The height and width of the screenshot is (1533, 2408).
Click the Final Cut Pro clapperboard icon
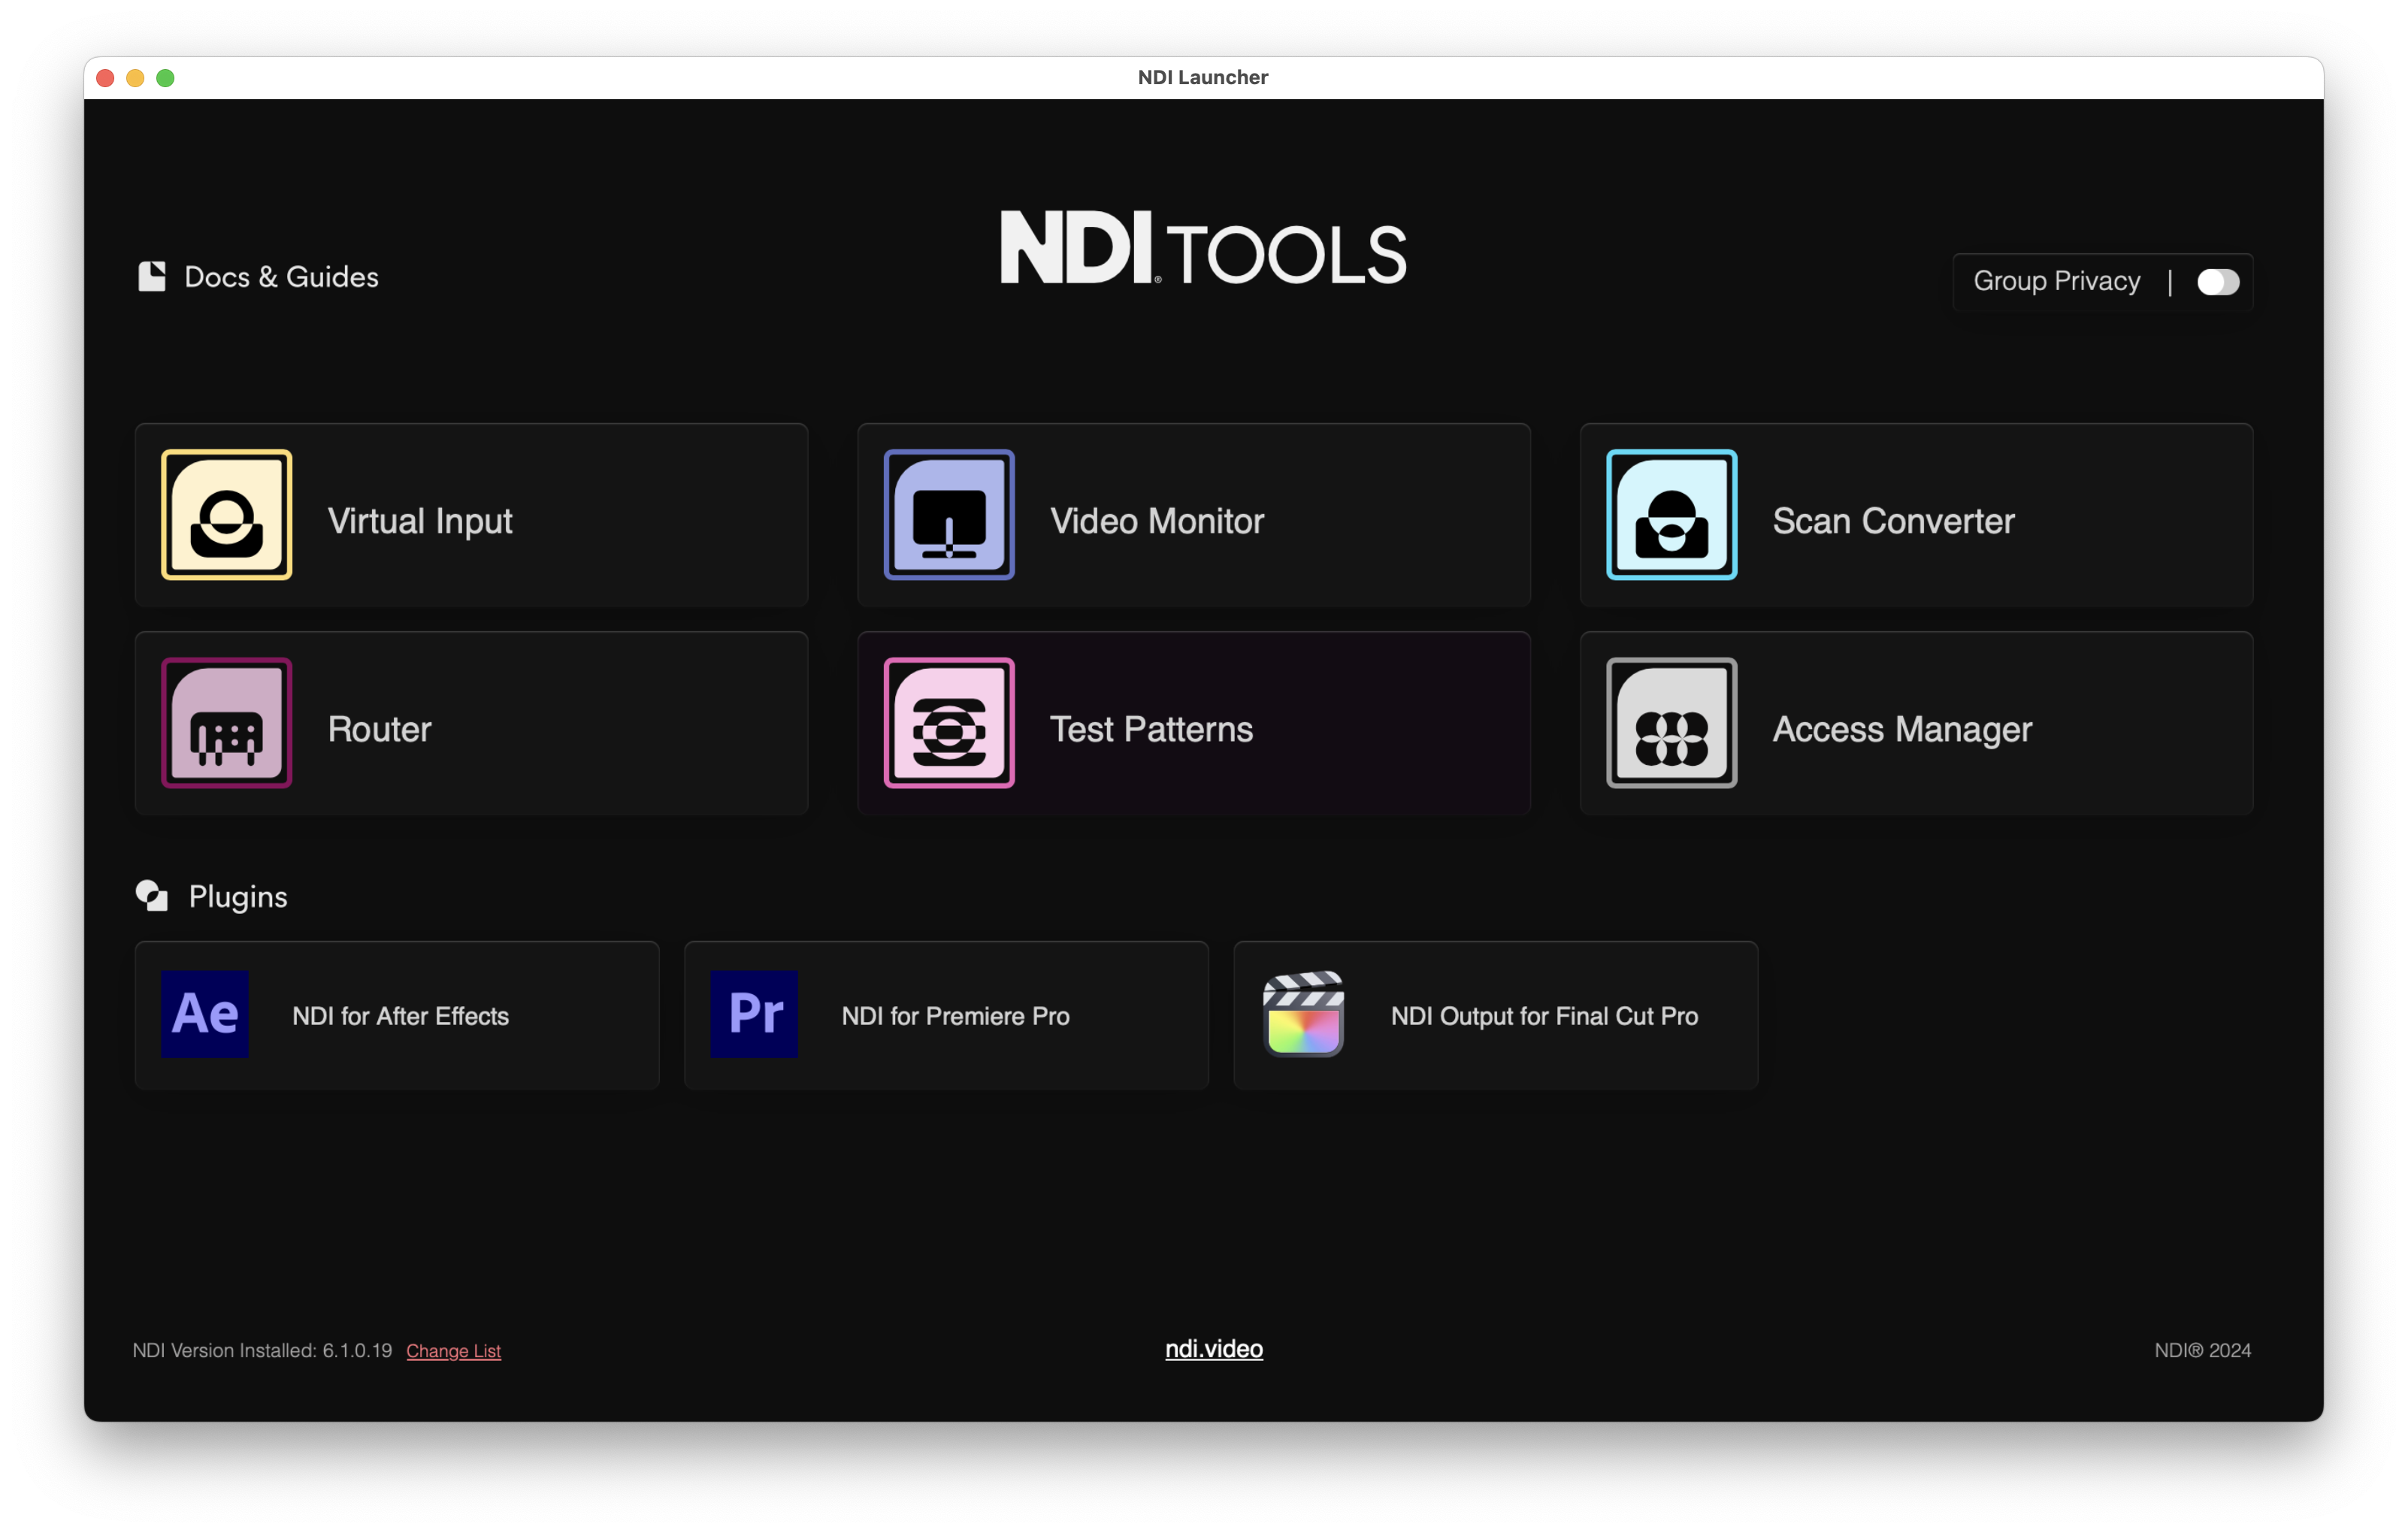[1303, 1014]
